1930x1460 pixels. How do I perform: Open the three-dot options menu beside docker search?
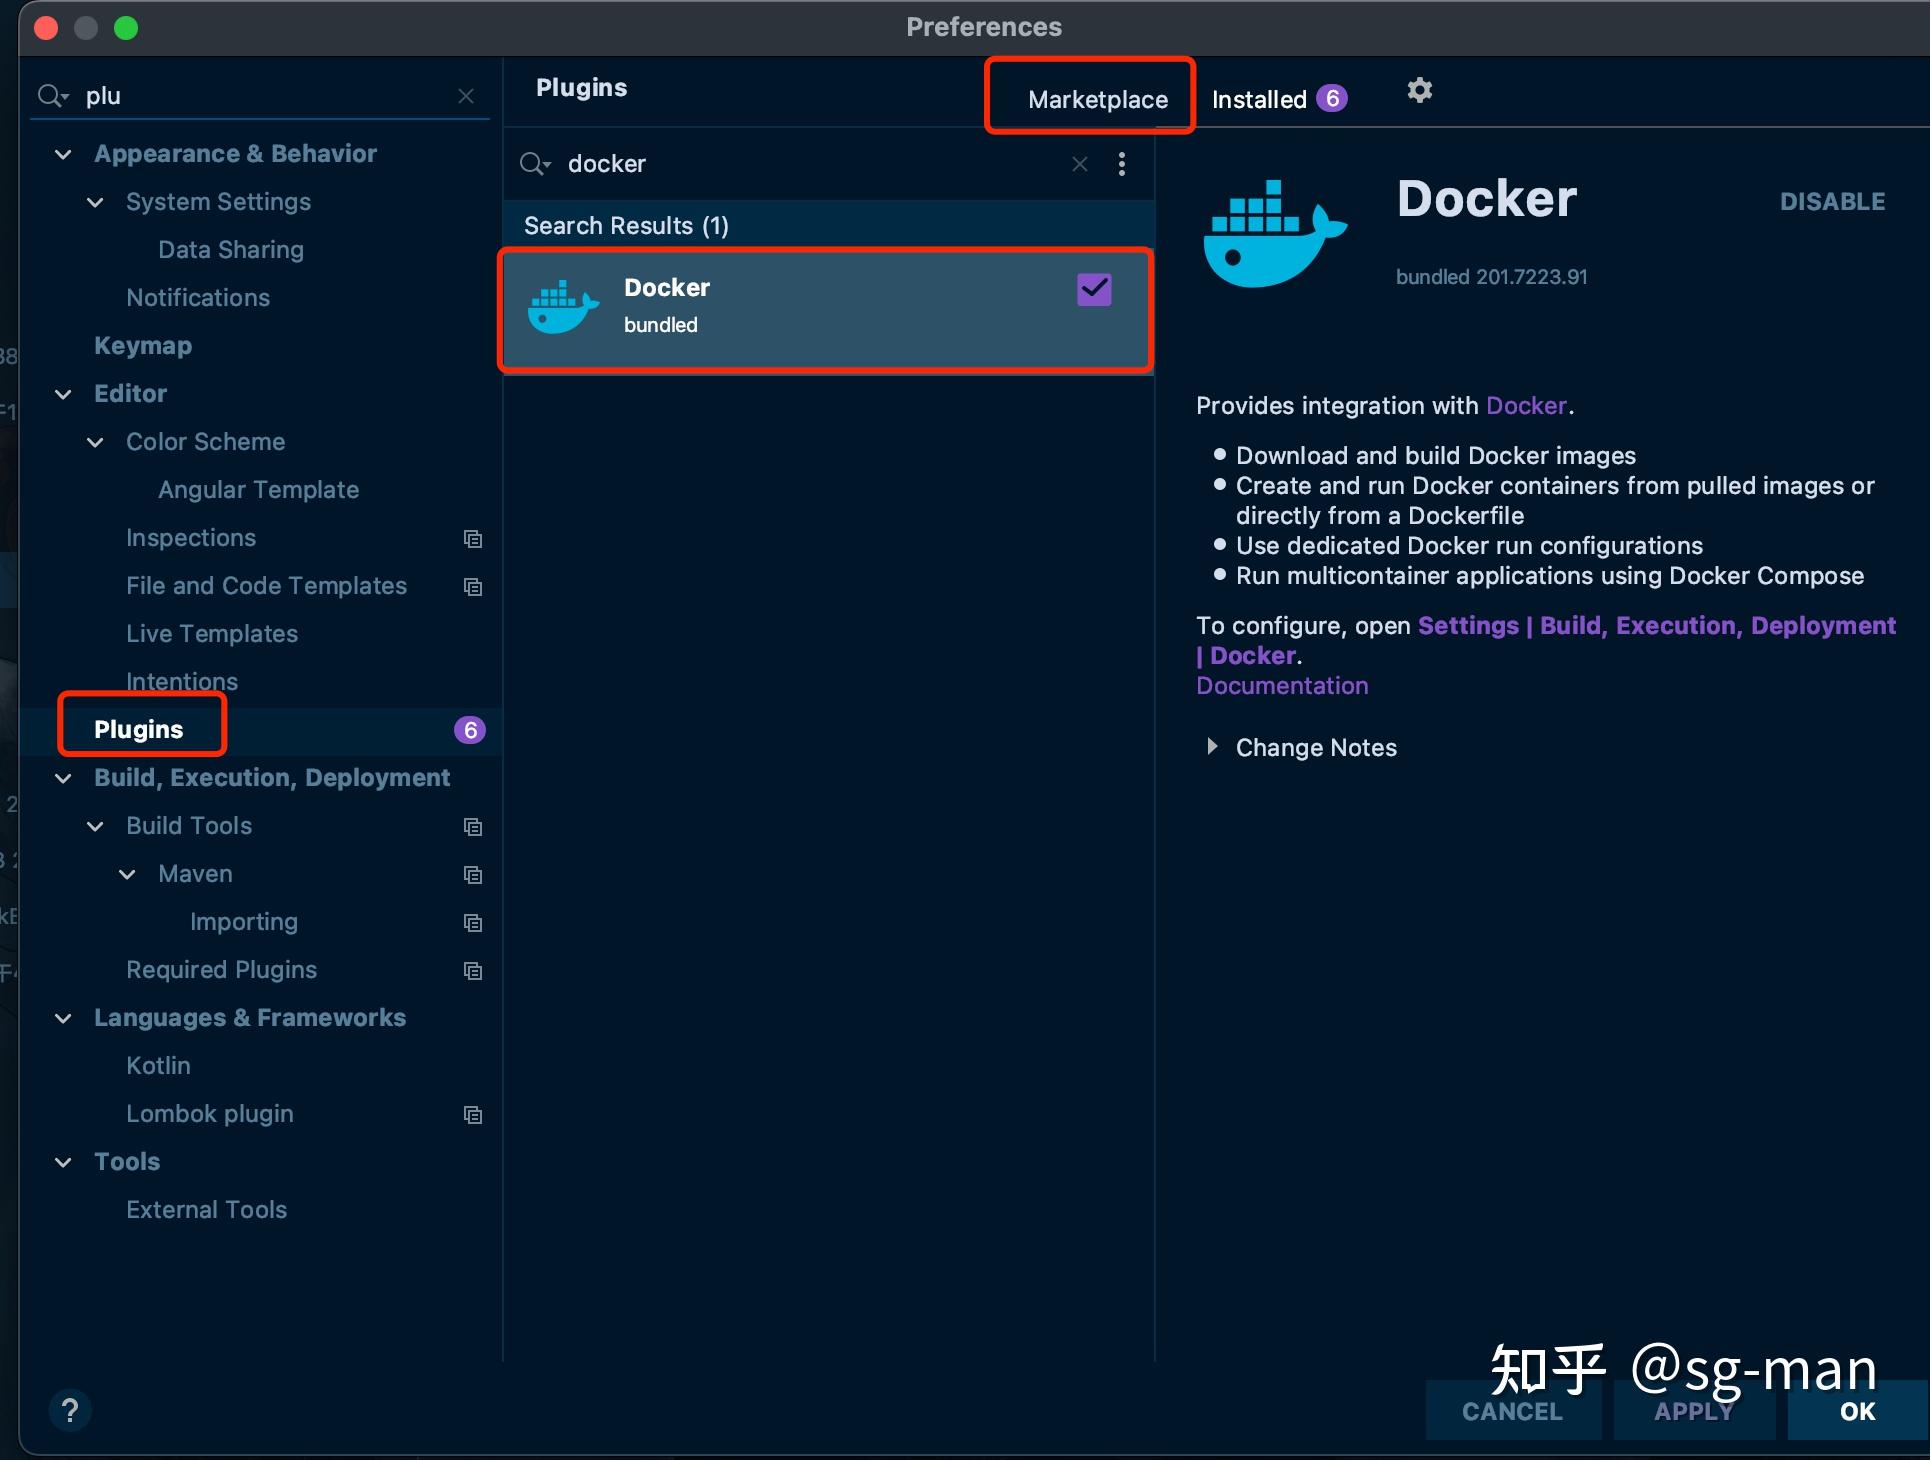coord(1122,164)
